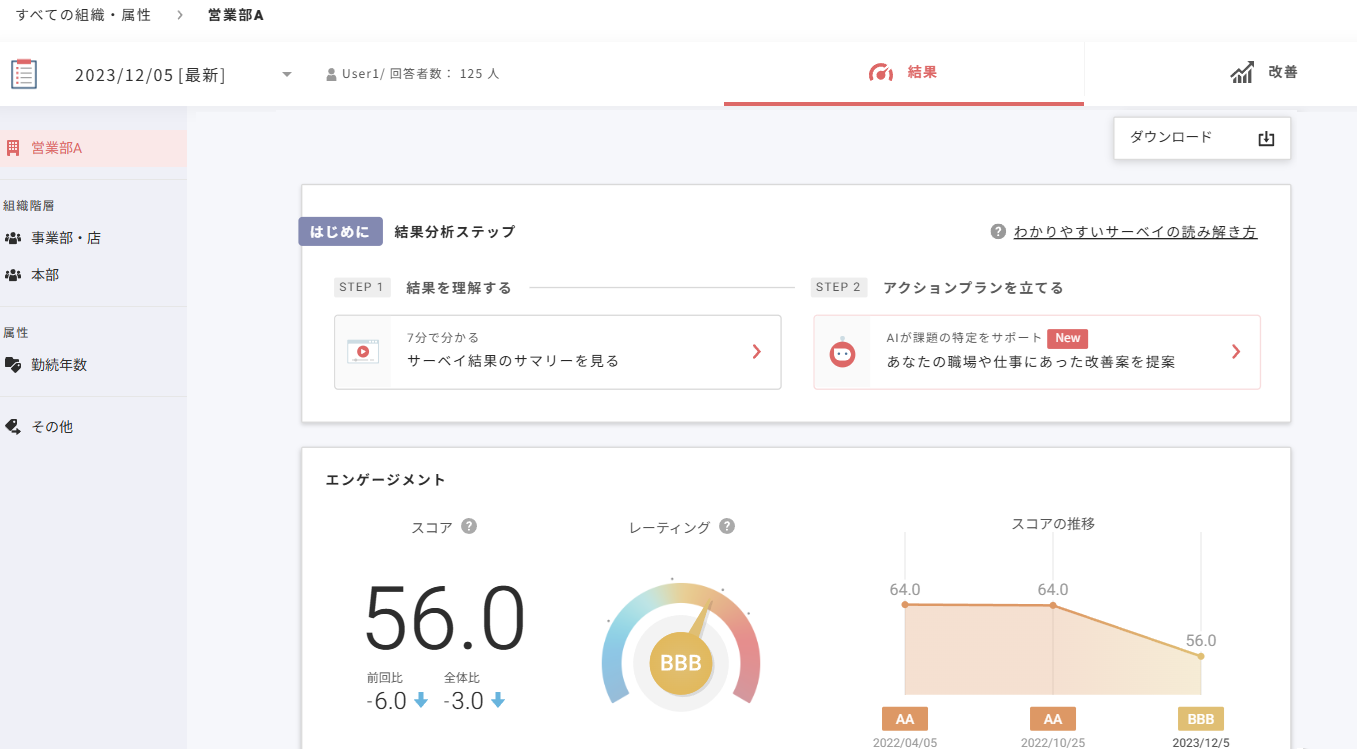
Task: Open the survey date dropdown arrow
Action: pyautogui.click(x=287, y=75)
